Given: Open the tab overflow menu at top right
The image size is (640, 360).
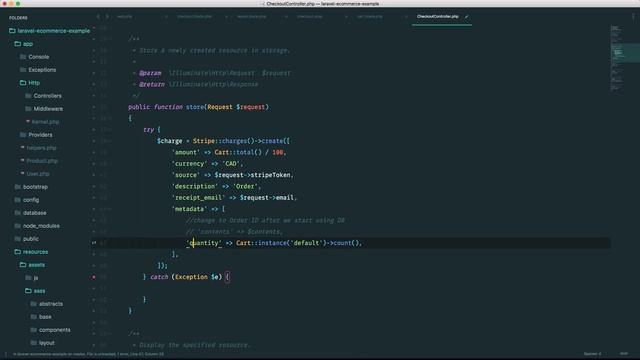Looking at the screenshot, I should (633, 17).
